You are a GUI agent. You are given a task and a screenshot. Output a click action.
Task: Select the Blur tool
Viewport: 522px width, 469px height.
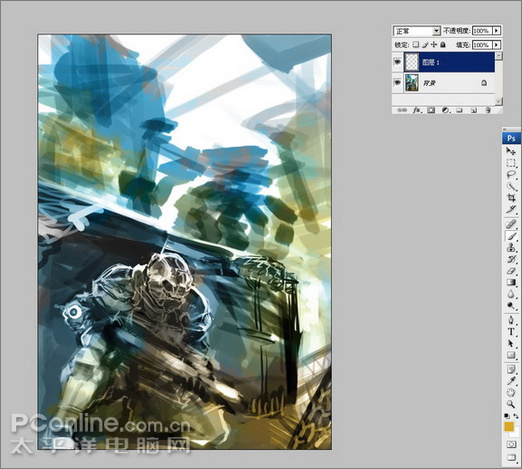tap(511, 294)
